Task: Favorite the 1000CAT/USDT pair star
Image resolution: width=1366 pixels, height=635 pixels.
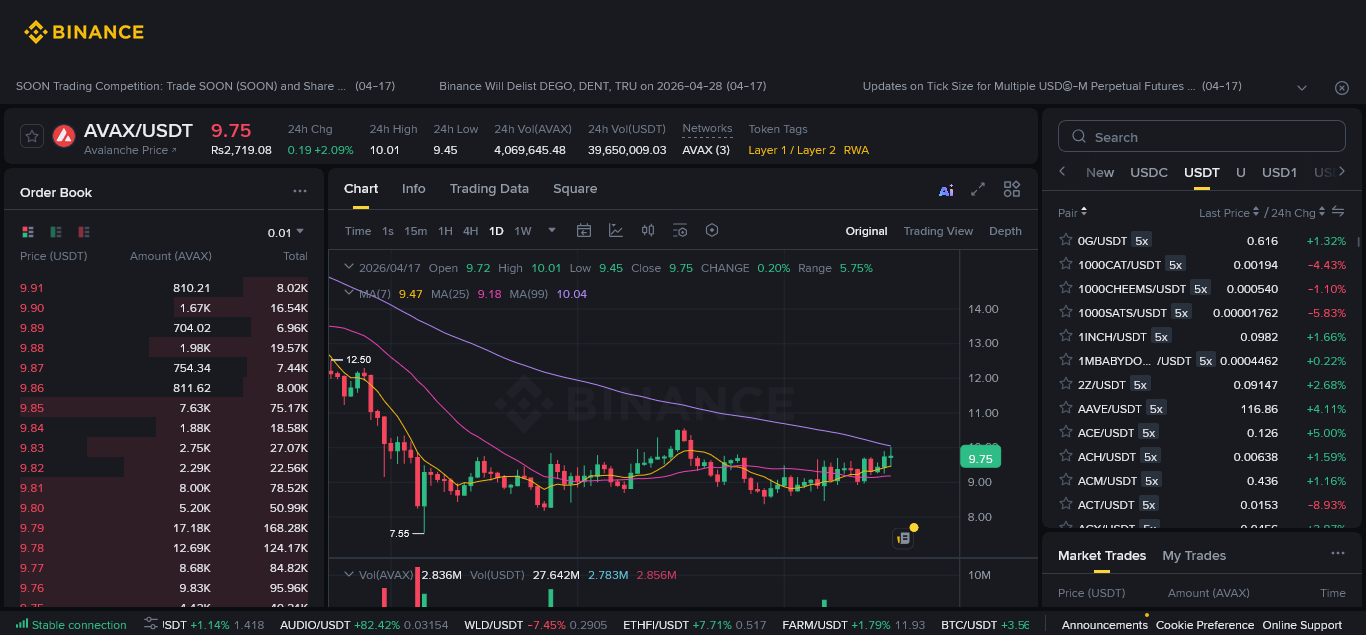Action: (1065, 264)
